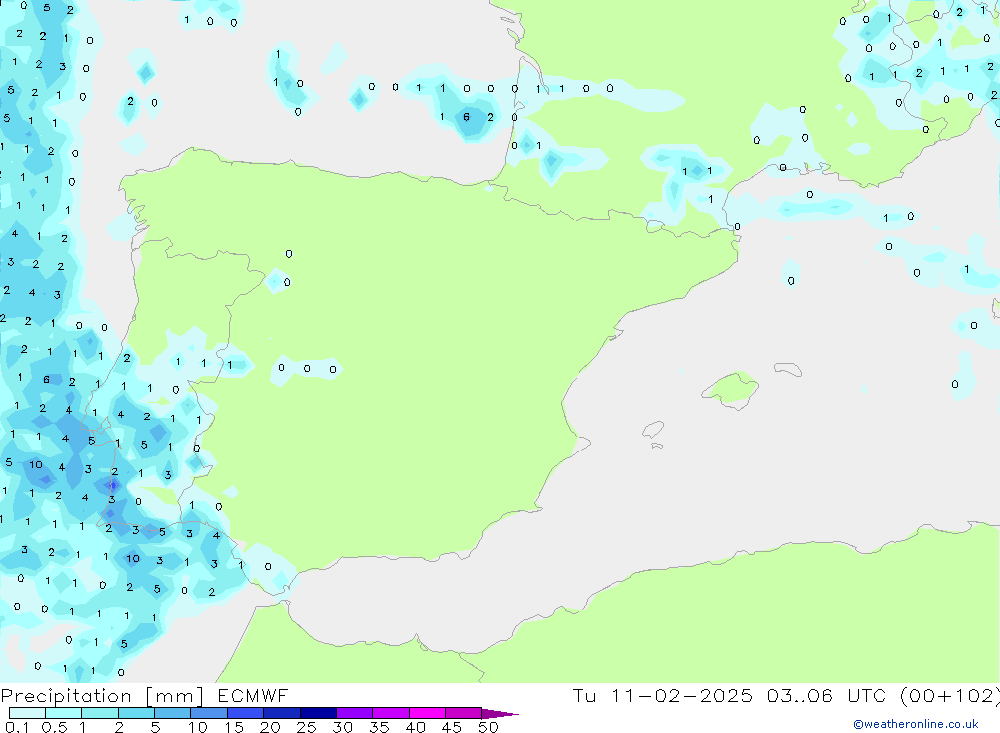
Task: Click the '(00+102)' forecast offset text
Action: pos(949,696)
